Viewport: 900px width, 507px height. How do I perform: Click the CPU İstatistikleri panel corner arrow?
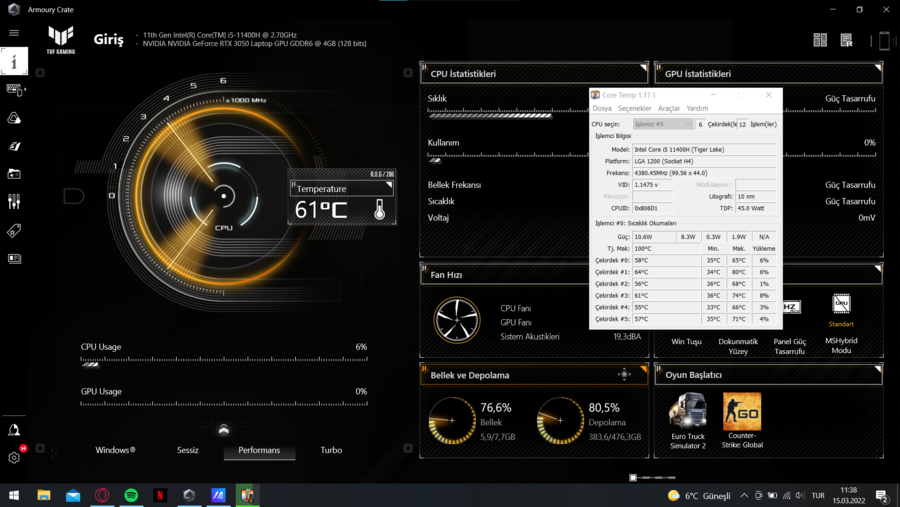click(x=643, y=68)
